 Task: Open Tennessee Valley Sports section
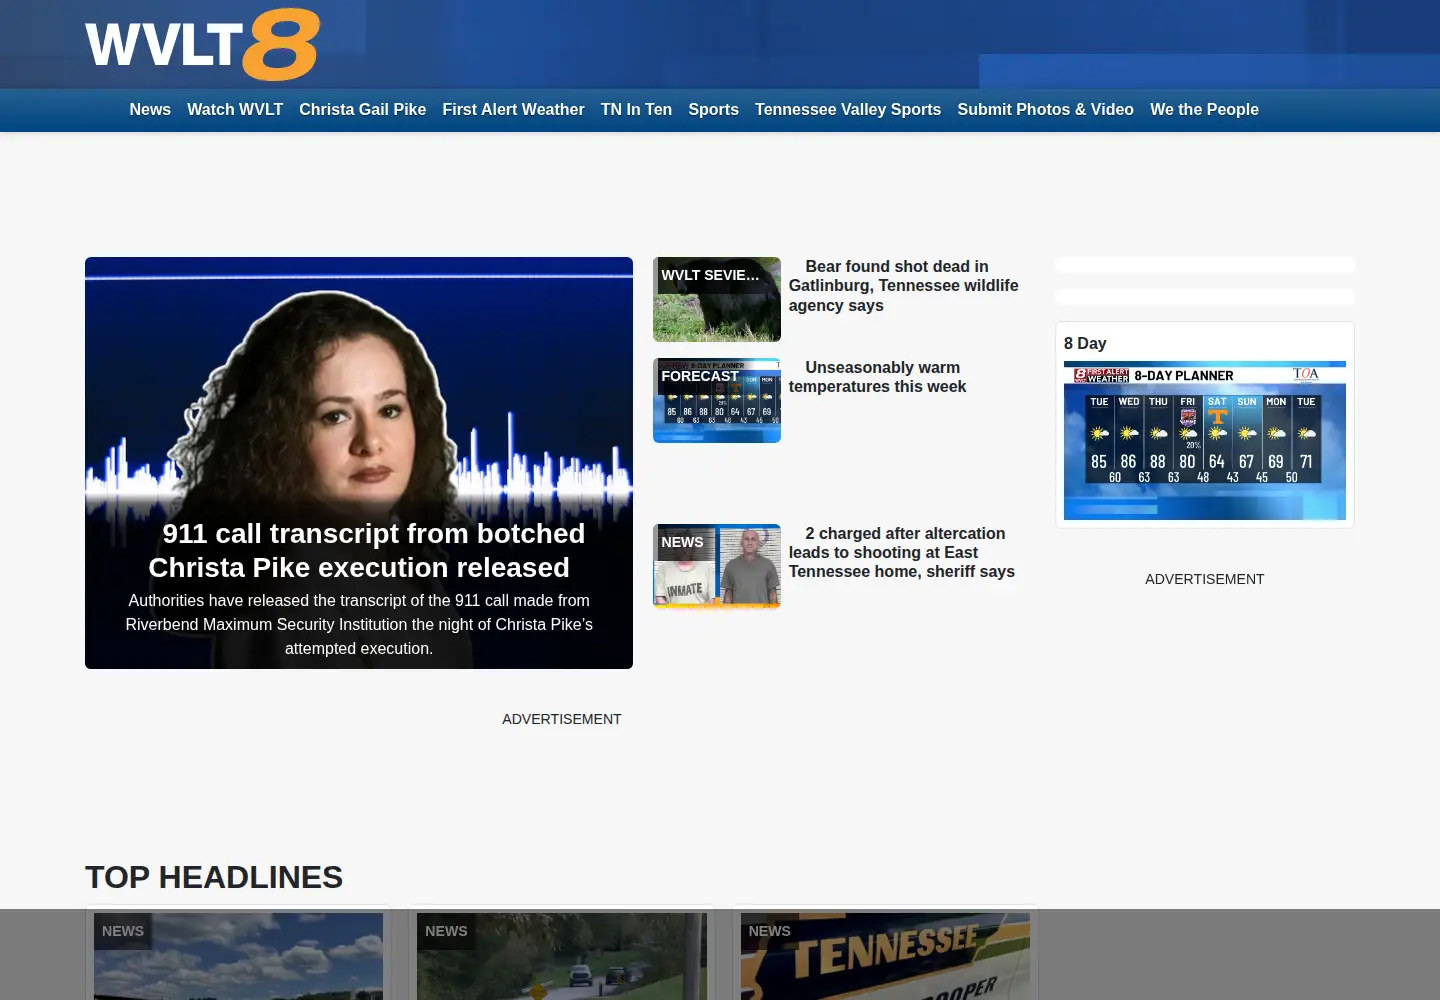(x=848, y=110)
